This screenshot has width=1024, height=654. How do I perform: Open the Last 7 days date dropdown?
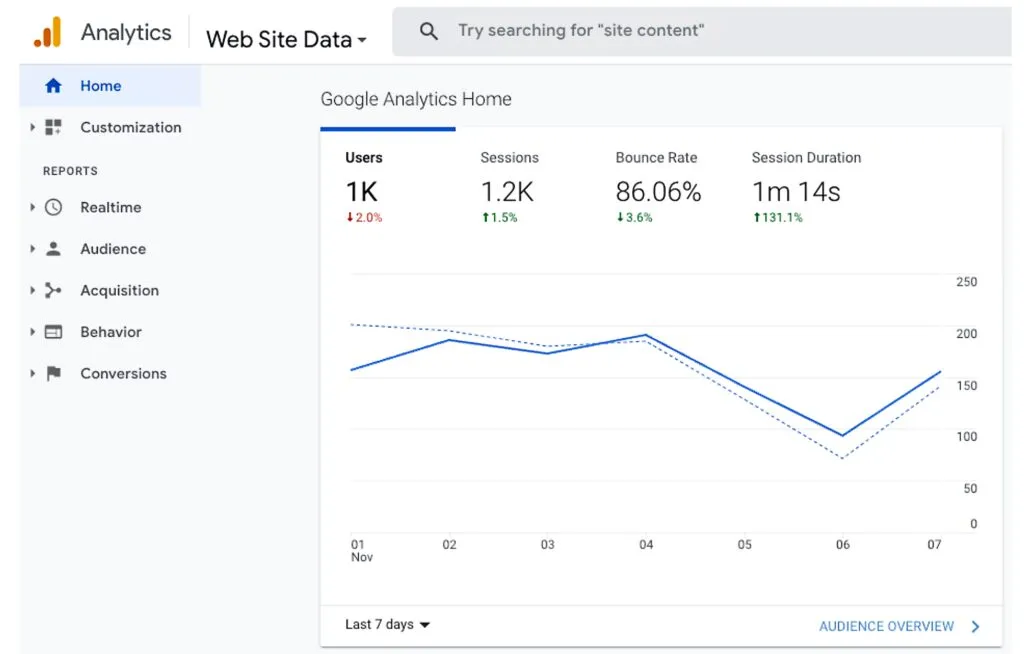[387, 625]
